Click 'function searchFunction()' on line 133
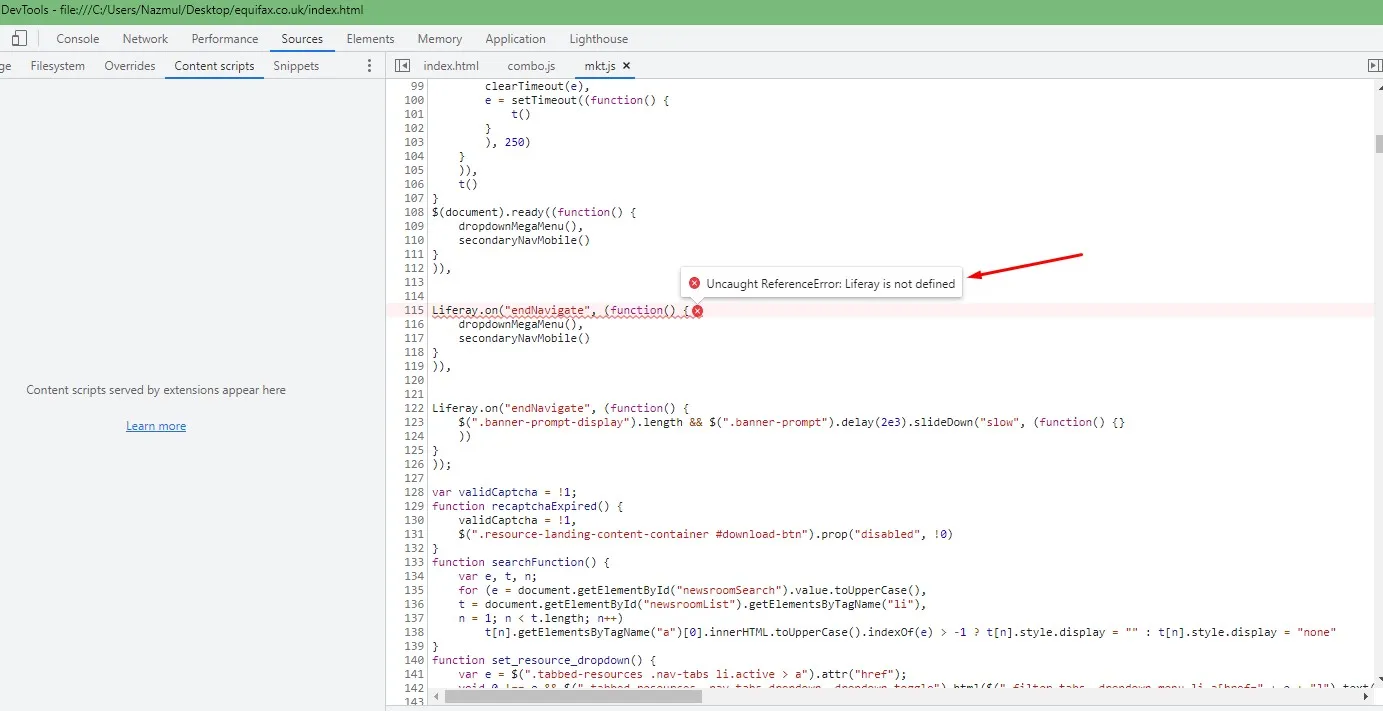The width and height of the screenshot is (1383, 711). [x=520, y=562]
